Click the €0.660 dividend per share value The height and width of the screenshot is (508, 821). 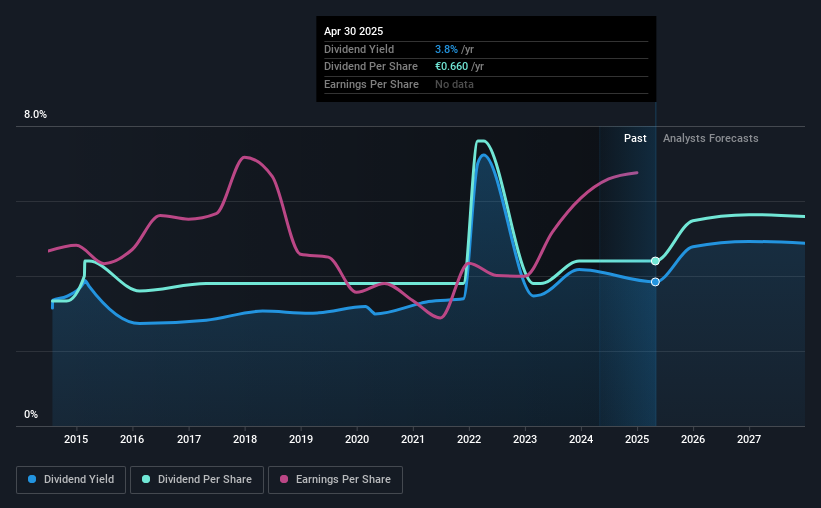(451, 67)
